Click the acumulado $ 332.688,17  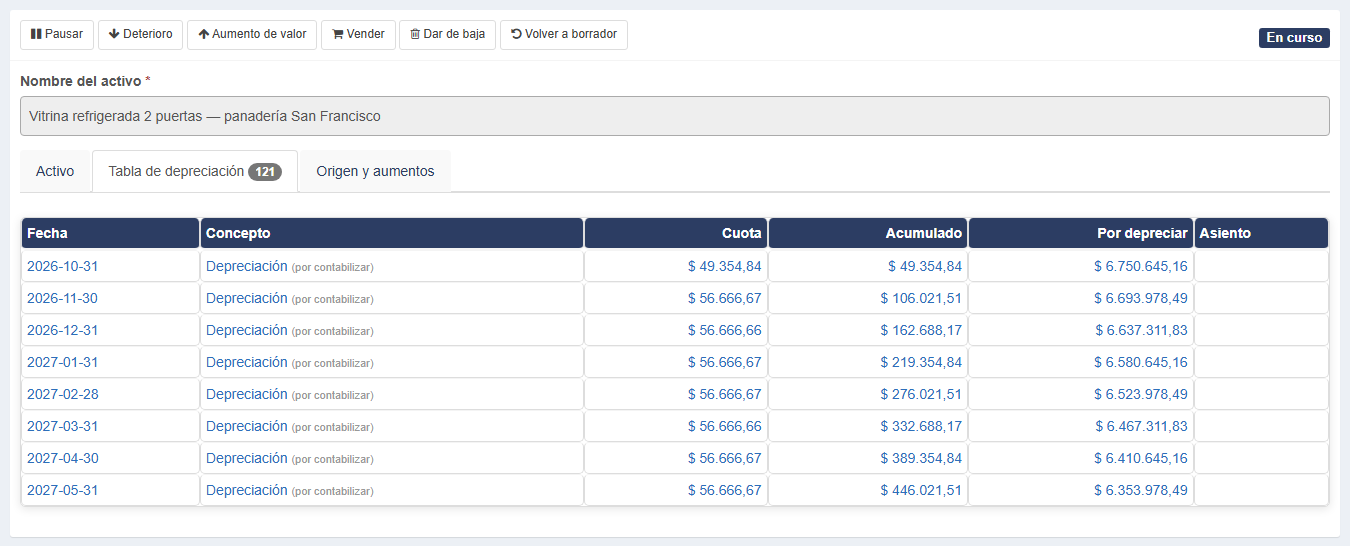[x=921, y=426]
